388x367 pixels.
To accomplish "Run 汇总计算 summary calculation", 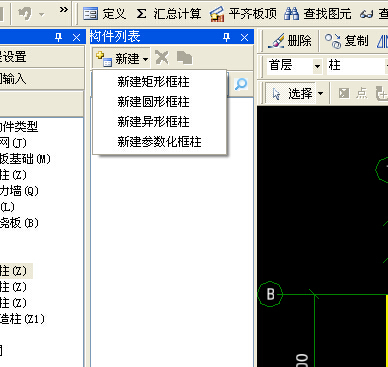I will point(169,14).
